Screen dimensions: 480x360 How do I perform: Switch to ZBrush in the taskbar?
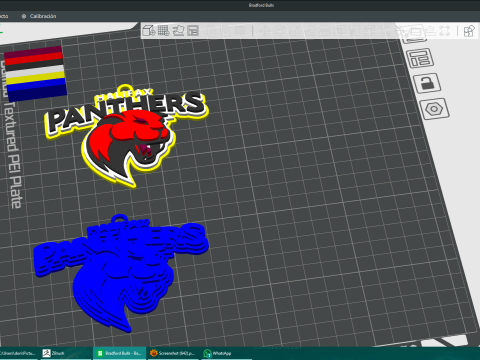[65, 353]
